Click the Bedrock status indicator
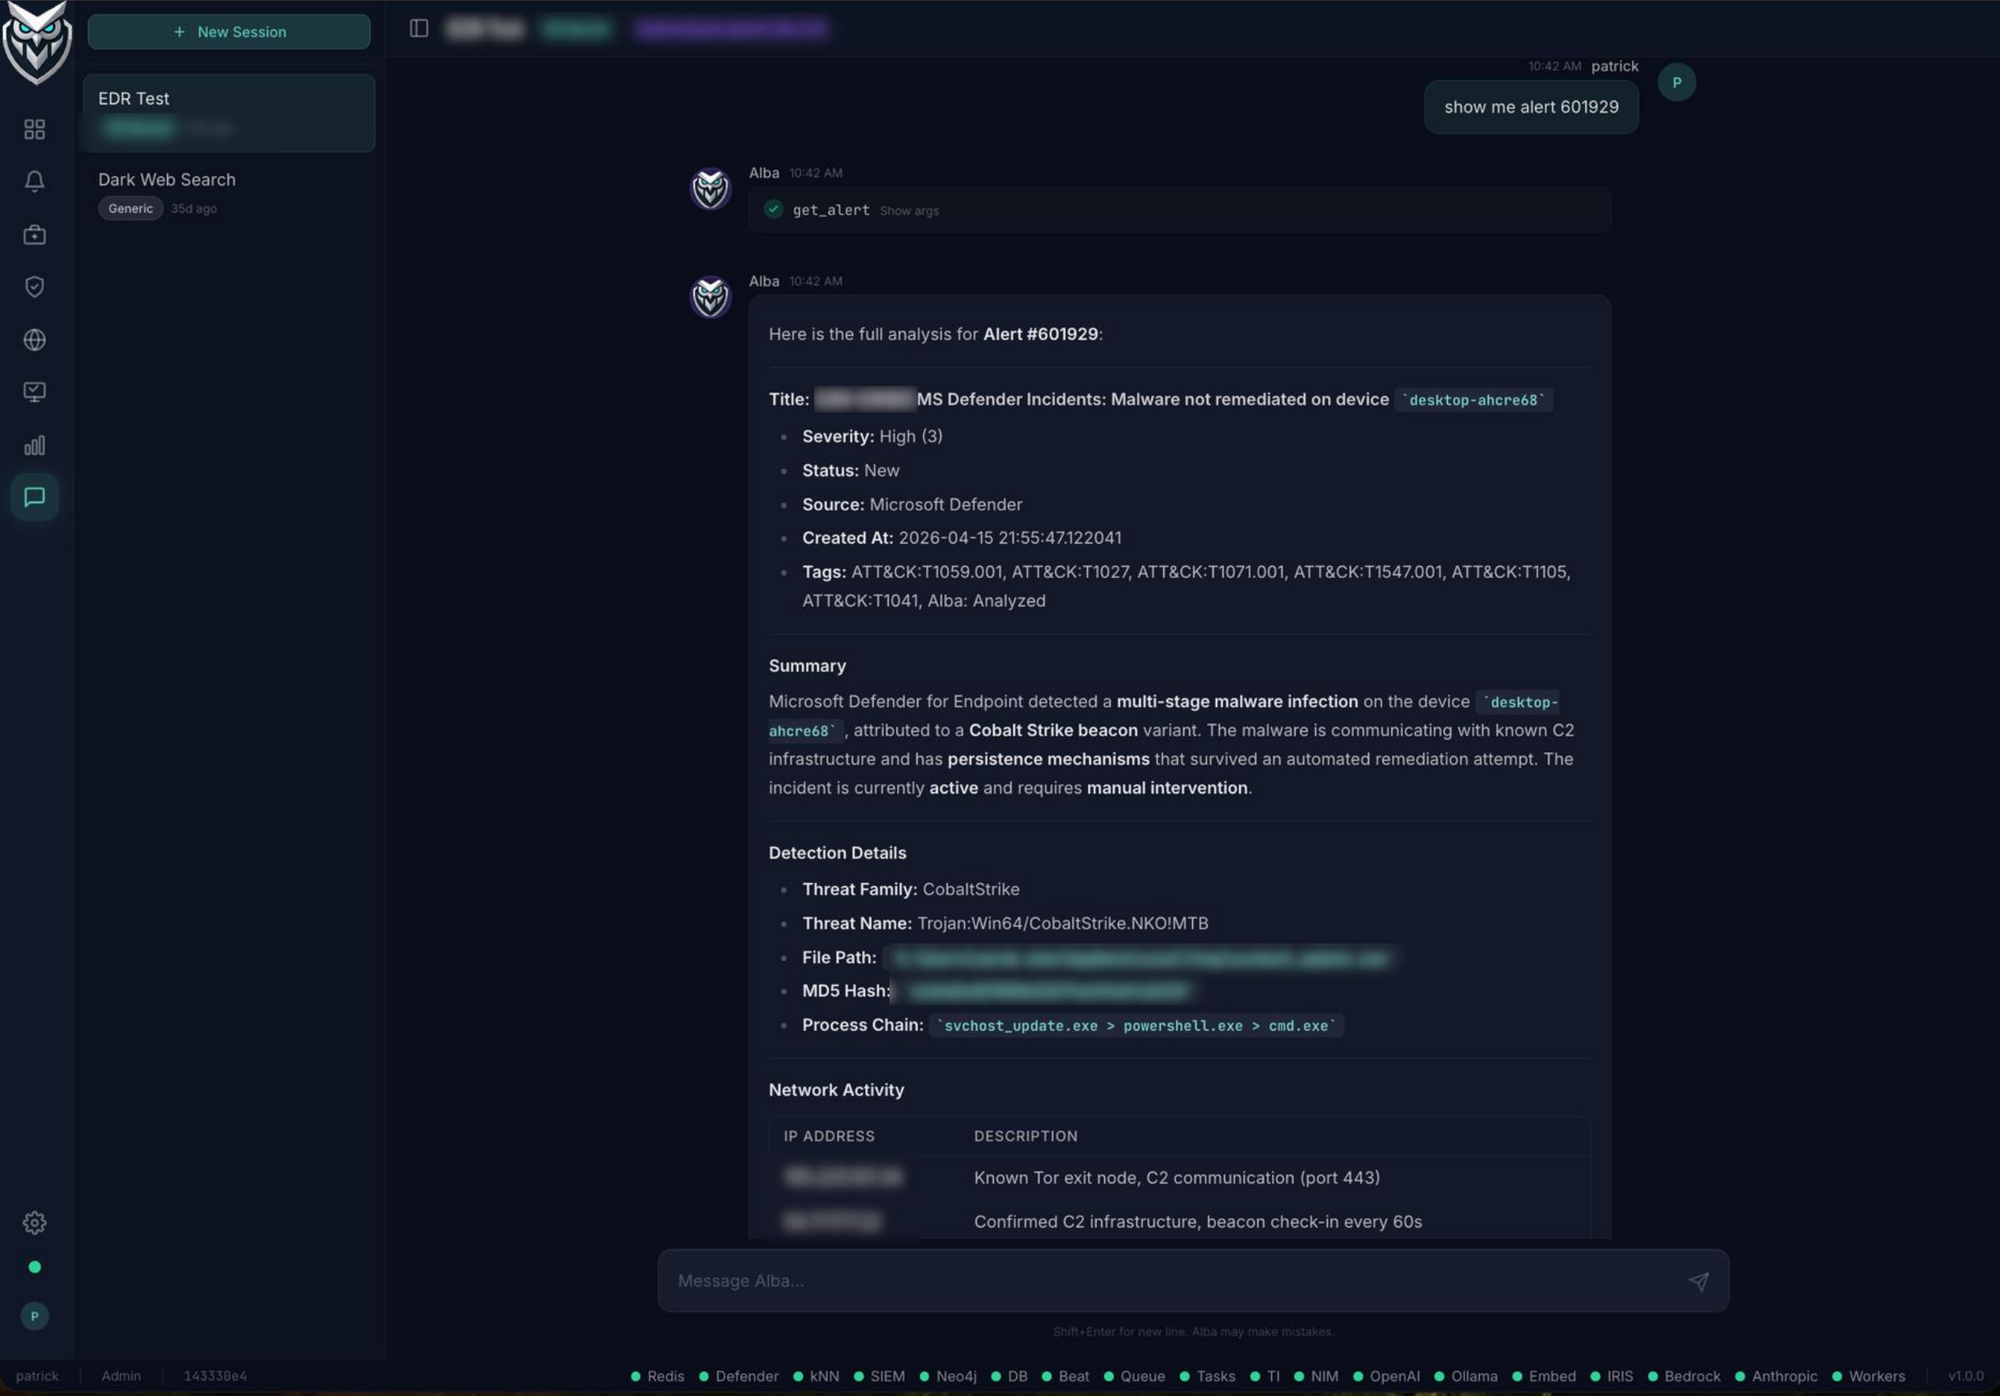 tap(1684, 1376)
